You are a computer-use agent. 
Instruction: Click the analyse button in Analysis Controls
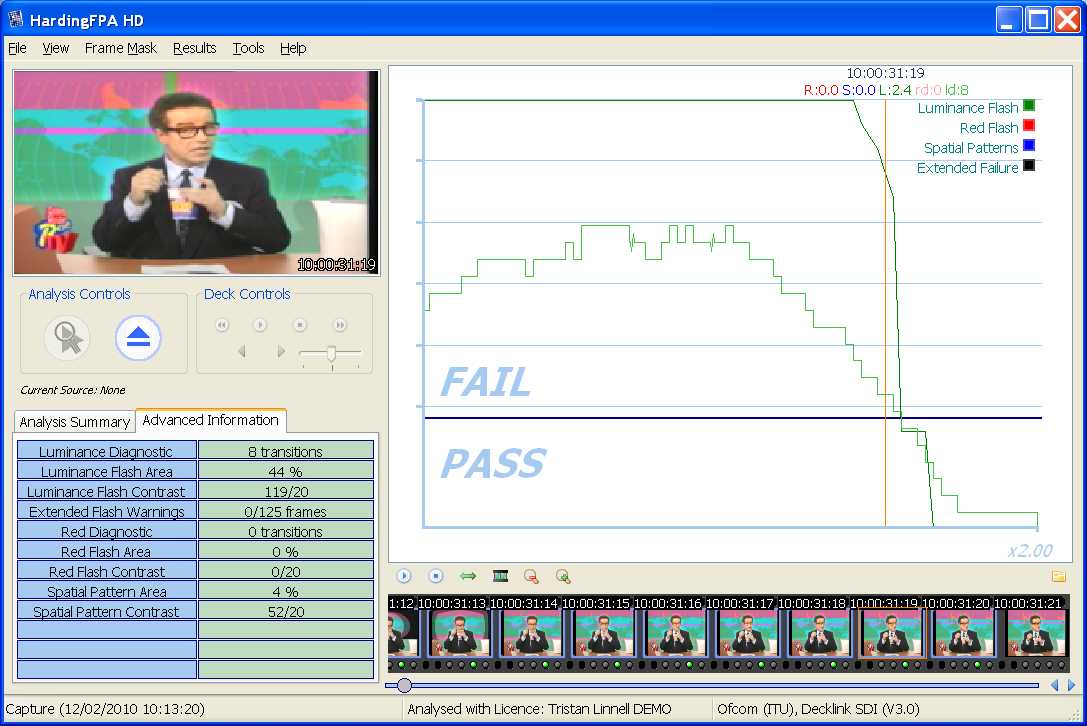pos(67,338)
